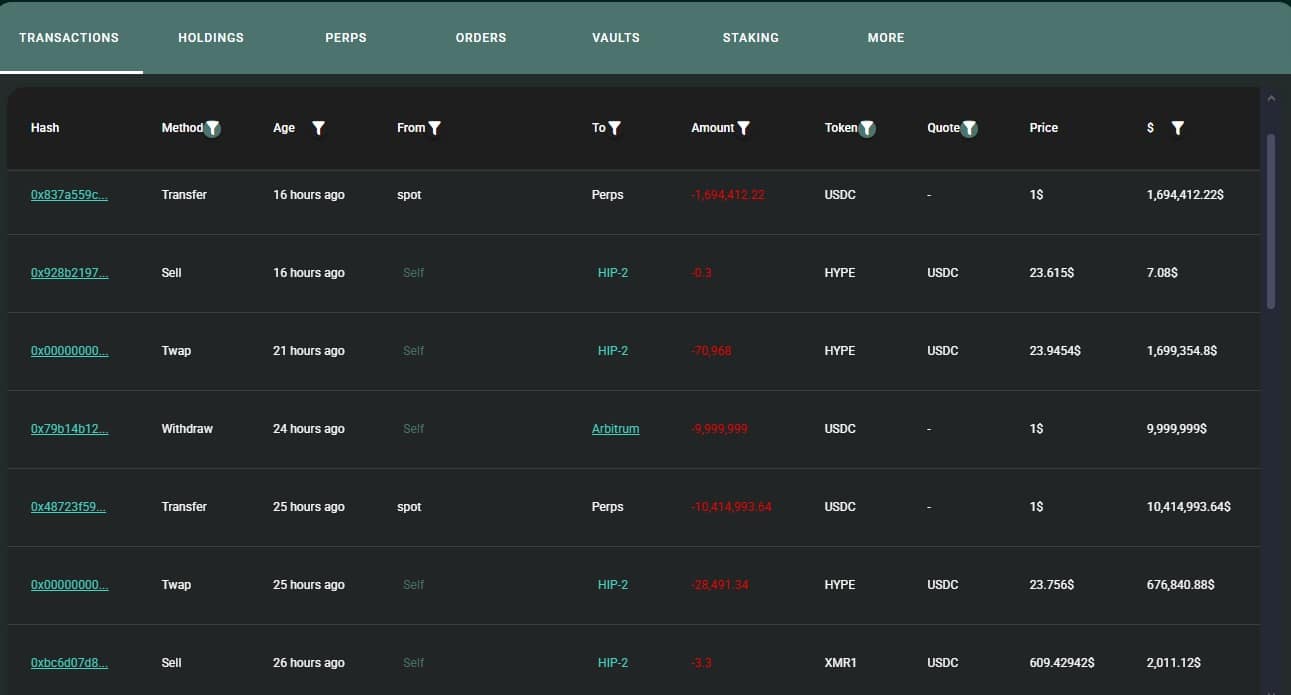Open the withdraw transaction hash 0x79b14b12
1291x695 pixels.
pyautogui.click(x=68, y=428)
